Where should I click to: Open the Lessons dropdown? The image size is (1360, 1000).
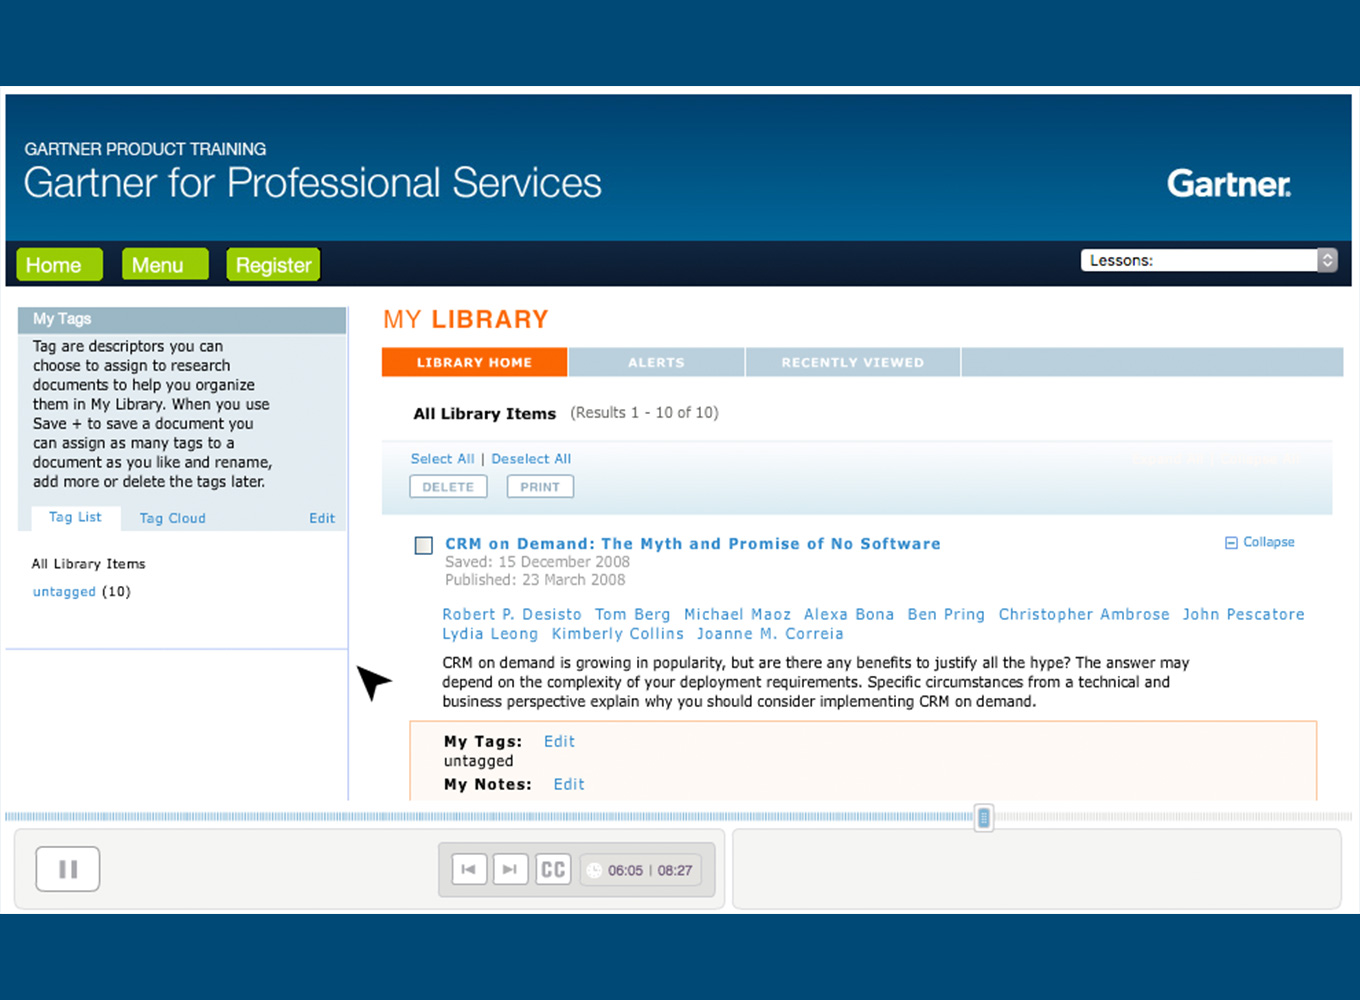pyautogui.click(x=1209, y=260)
